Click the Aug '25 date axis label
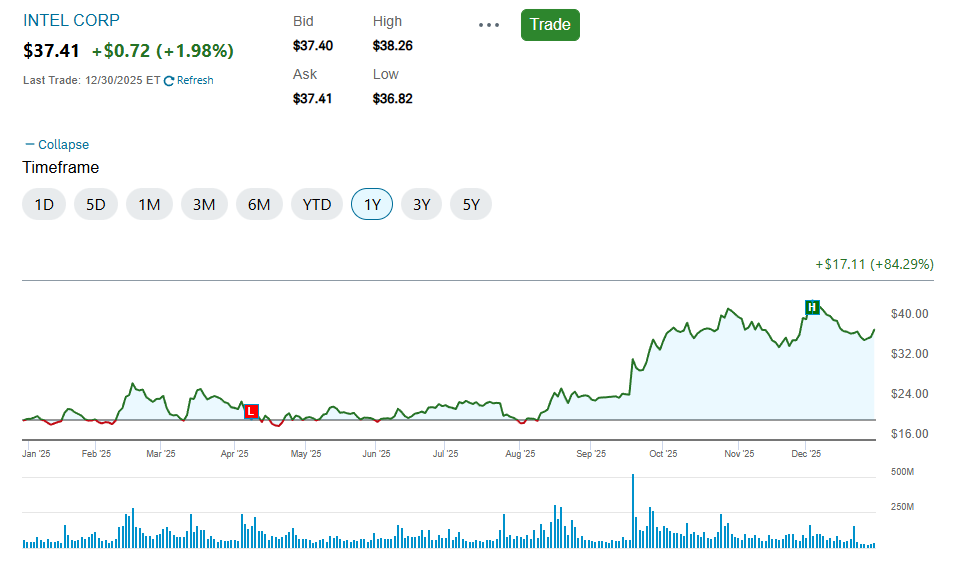Image resolution: width=964 pixels, height=571 pixels. 520,454
